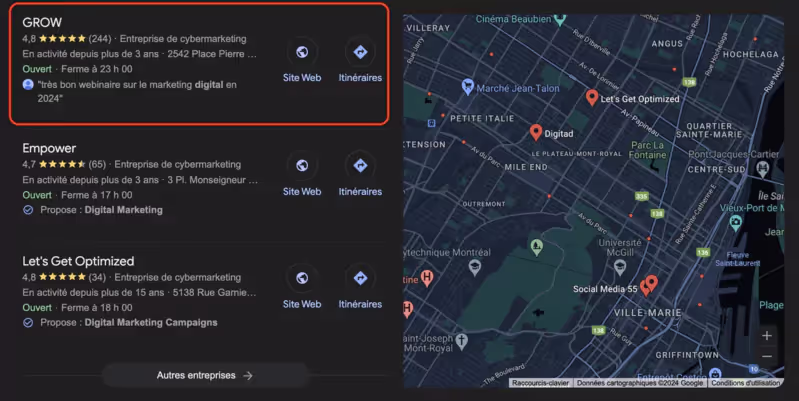This screenshot has height=401, width=799.
Task: Click the Let's Get Optimized 4,8 rating
Action: click(64, 277)
